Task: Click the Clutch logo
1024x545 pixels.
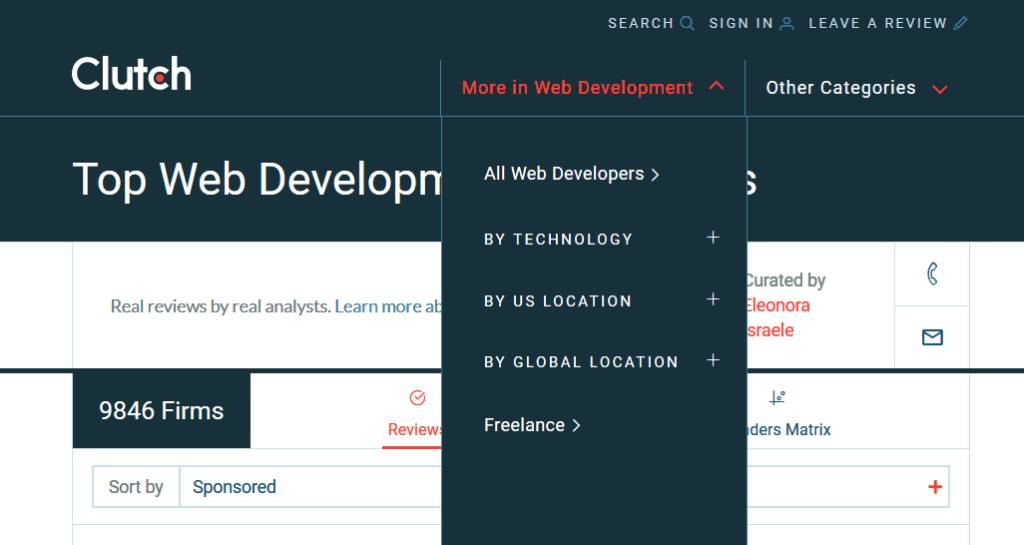Action: click(131, 73)
